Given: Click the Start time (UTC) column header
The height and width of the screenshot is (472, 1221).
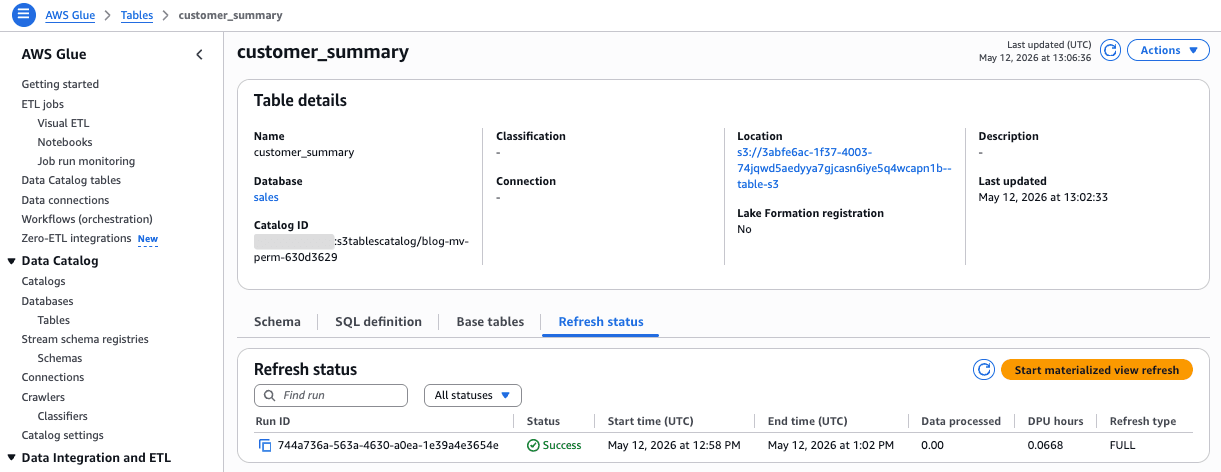Looking at the screenshot, I should tap(650, 421).
